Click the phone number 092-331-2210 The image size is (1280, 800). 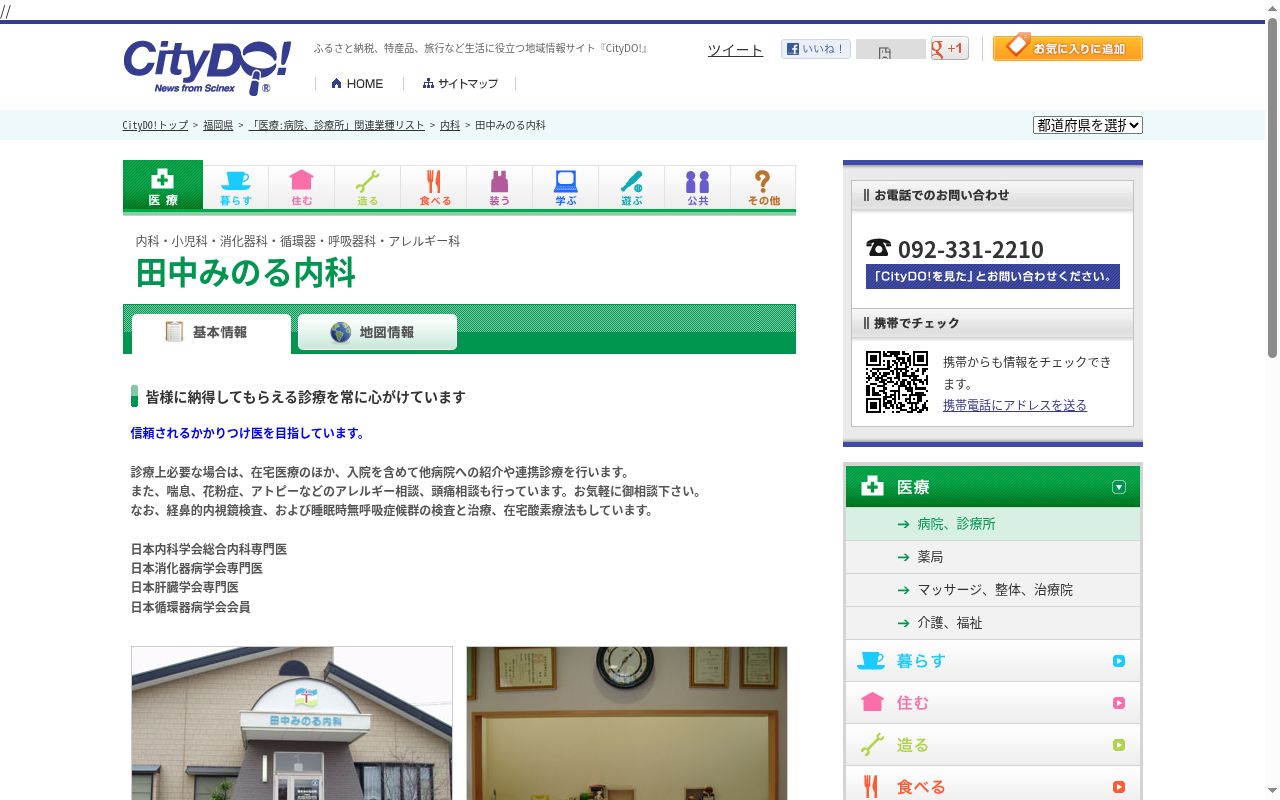970,250
